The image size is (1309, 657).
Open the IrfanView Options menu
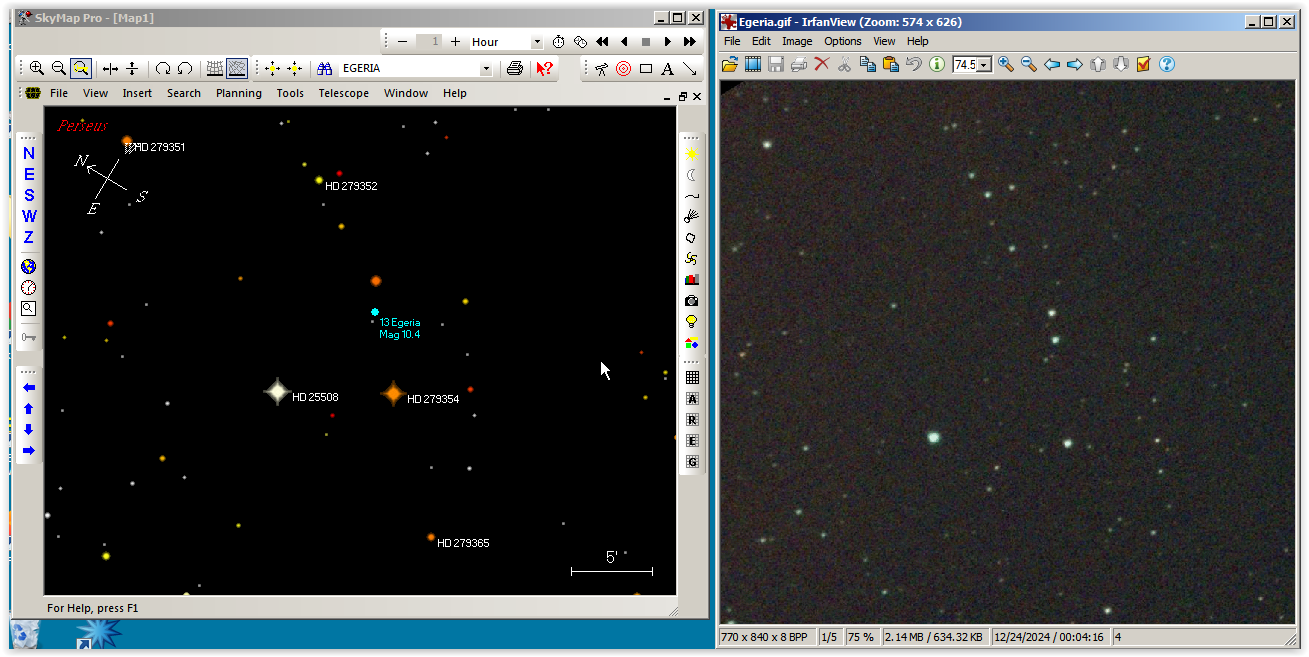[843, 41]
